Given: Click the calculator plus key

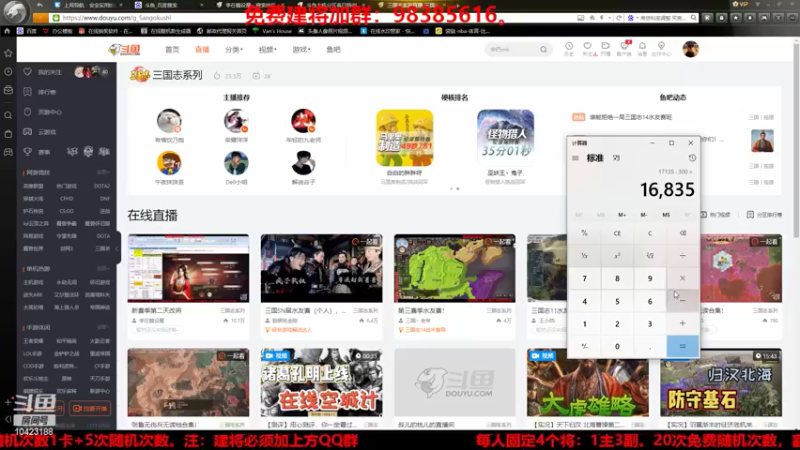Looking at the screenshot, I should [683, 323].
